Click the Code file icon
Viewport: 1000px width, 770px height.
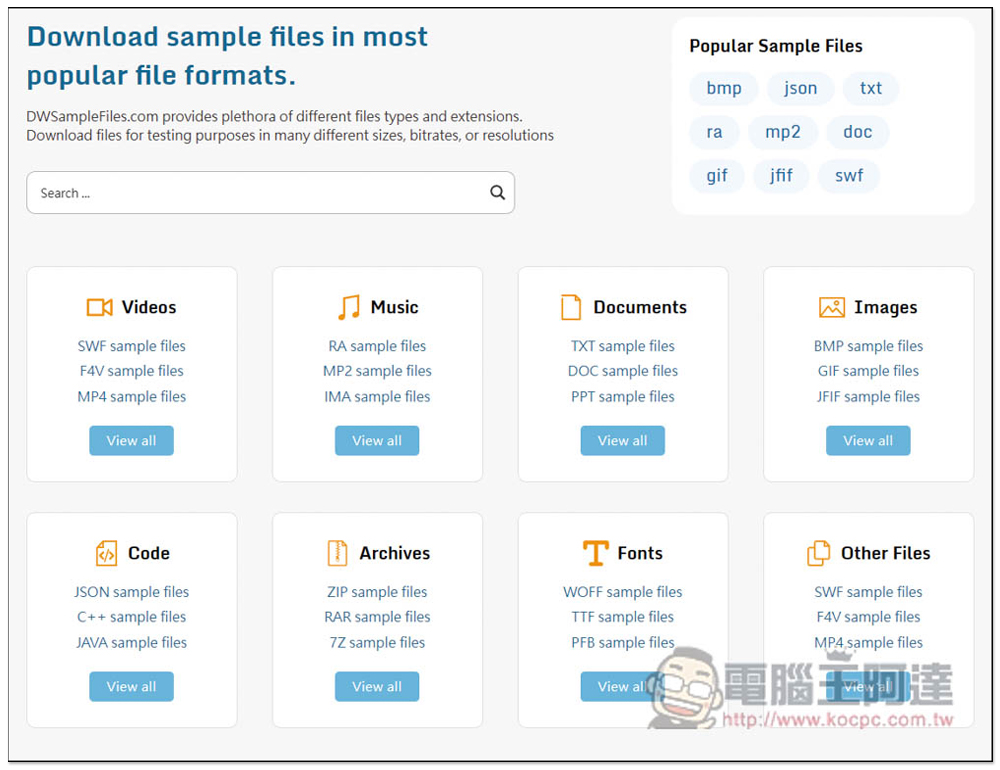pyautogui.click(x=107, y=553)
